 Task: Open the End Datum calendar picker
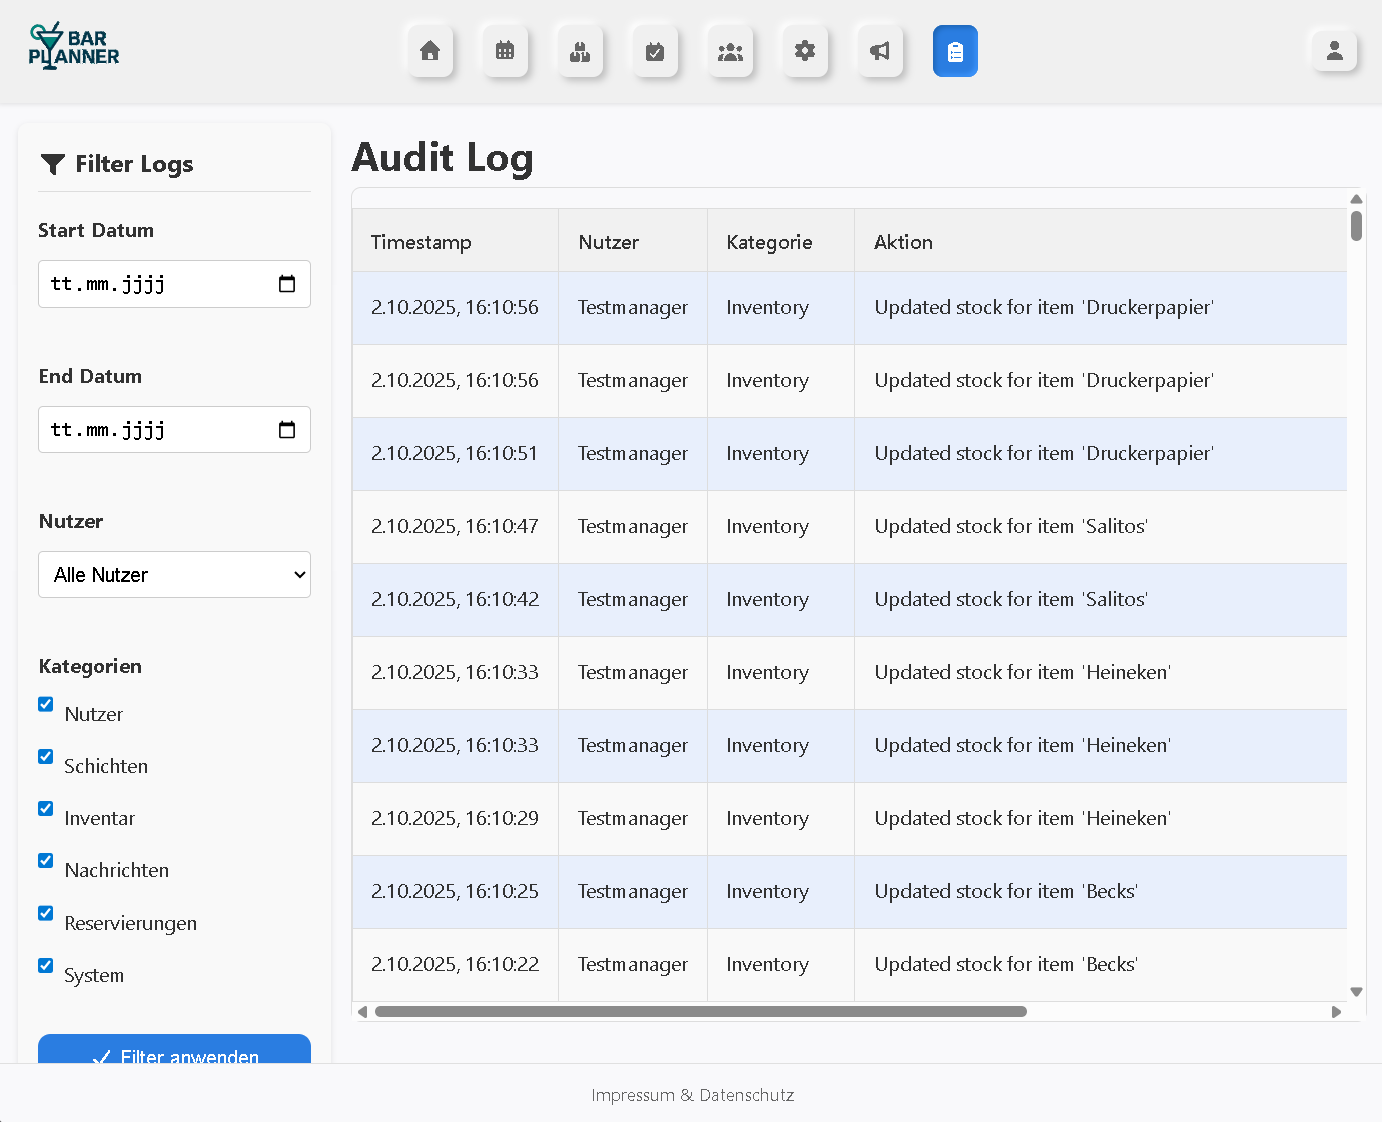[287, 429]
